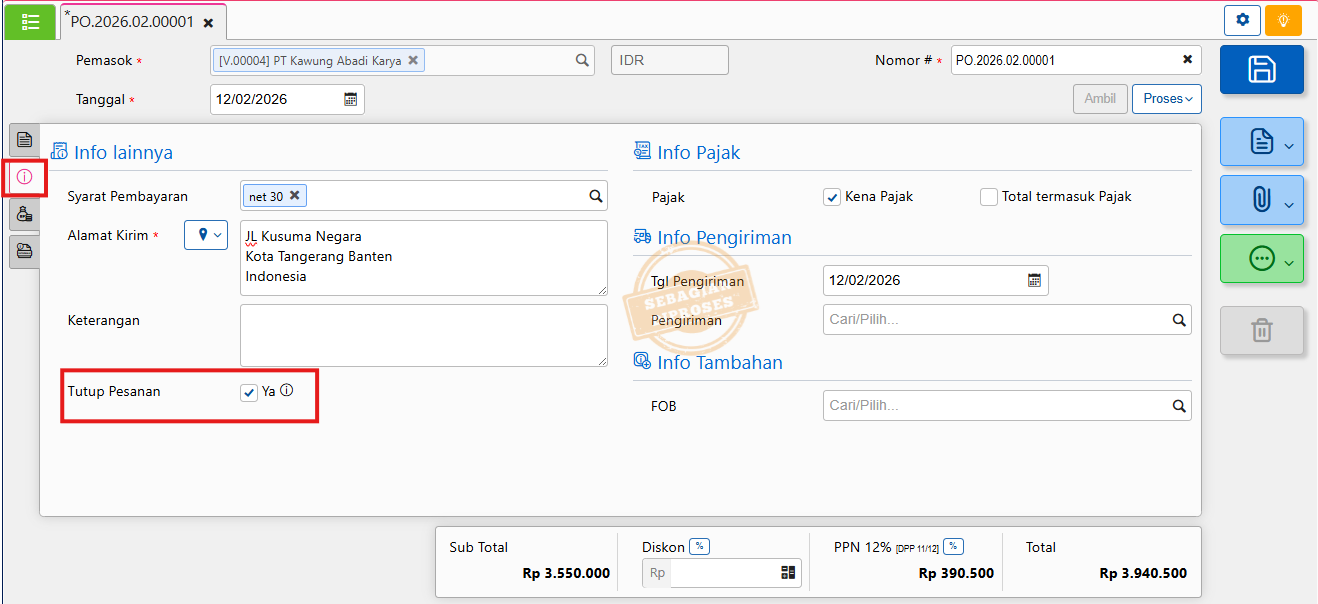Click the Ambil button
This screenshot has height=604, width=1318.
point(1099,99)
